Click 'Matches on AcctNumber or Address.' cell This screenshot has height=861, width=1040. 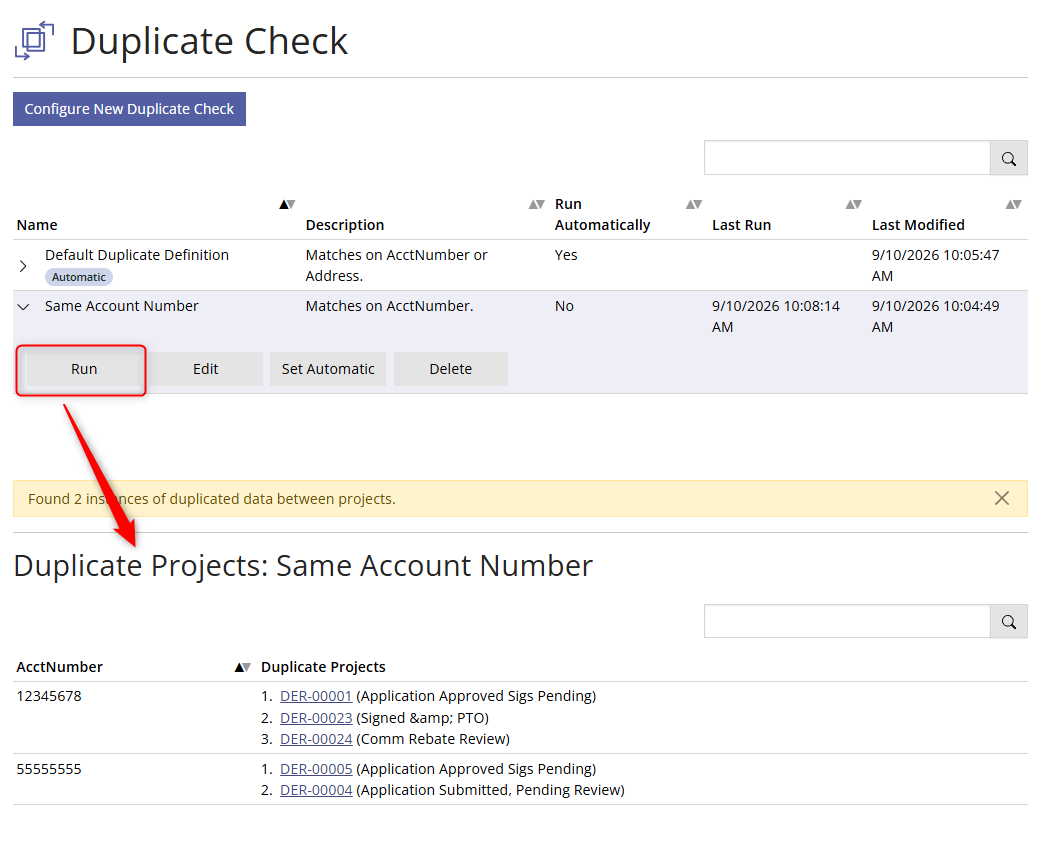tap(397, 265)
